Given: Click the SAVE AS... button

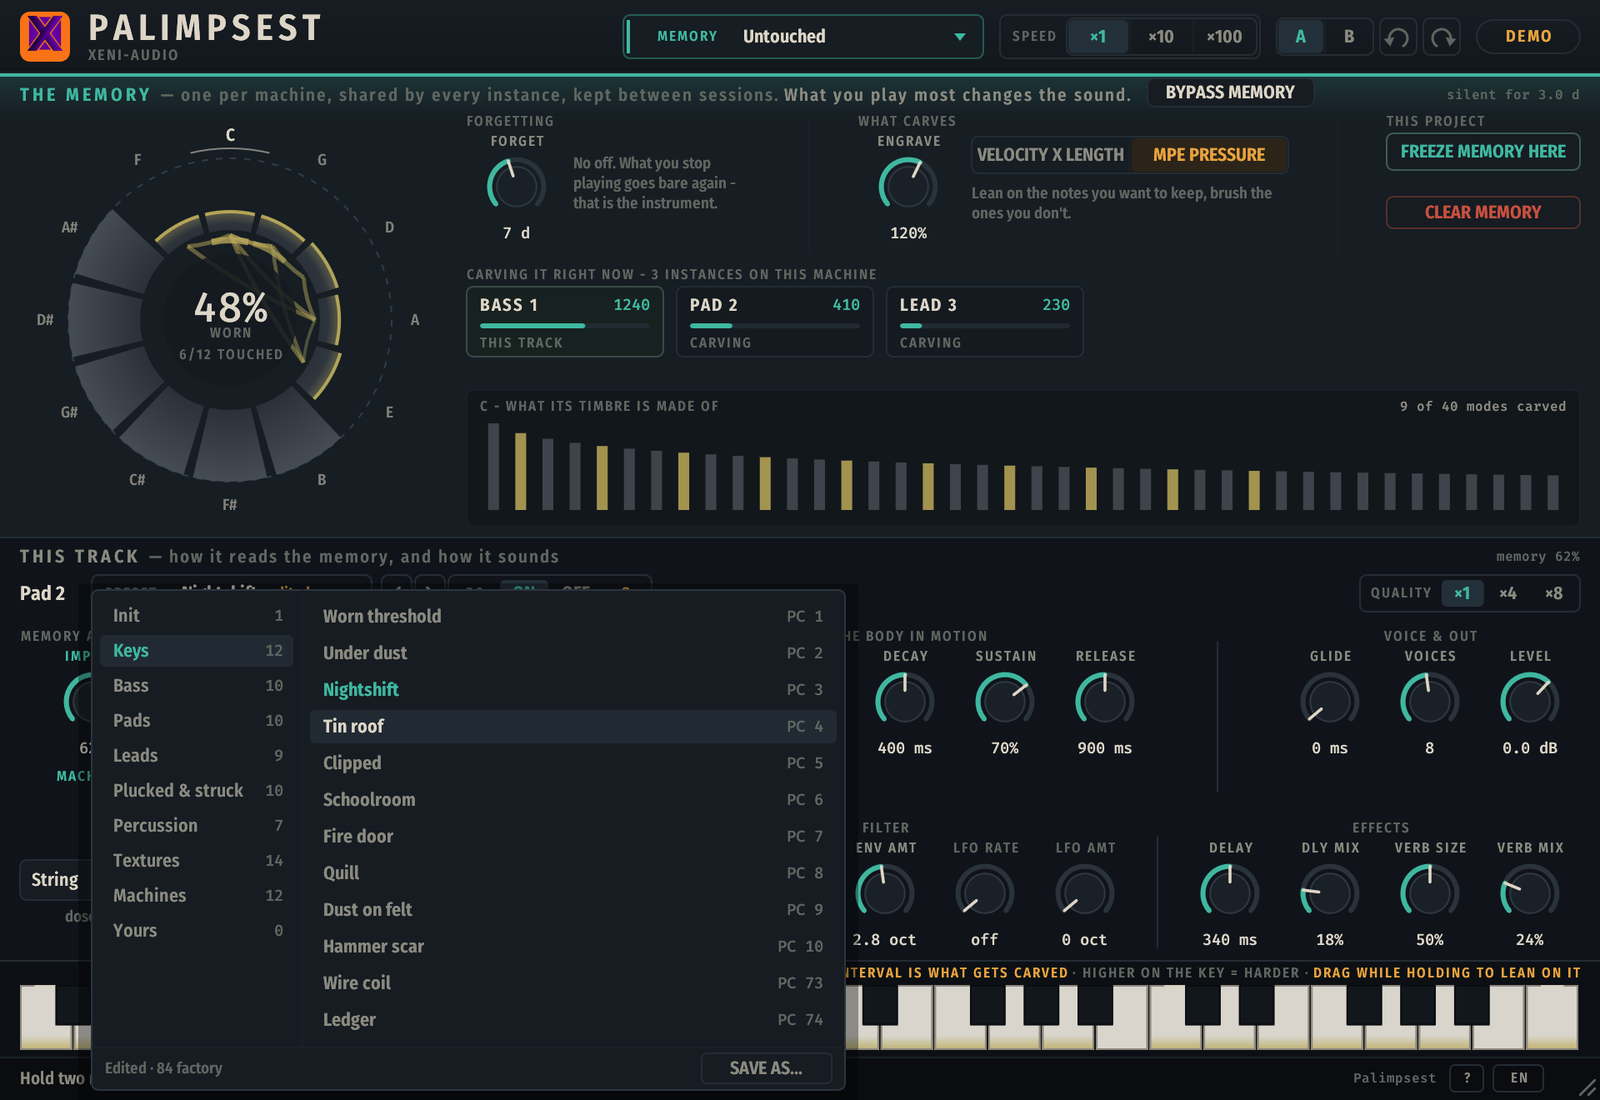Looking at the screenshot, I should point(766,1068).
